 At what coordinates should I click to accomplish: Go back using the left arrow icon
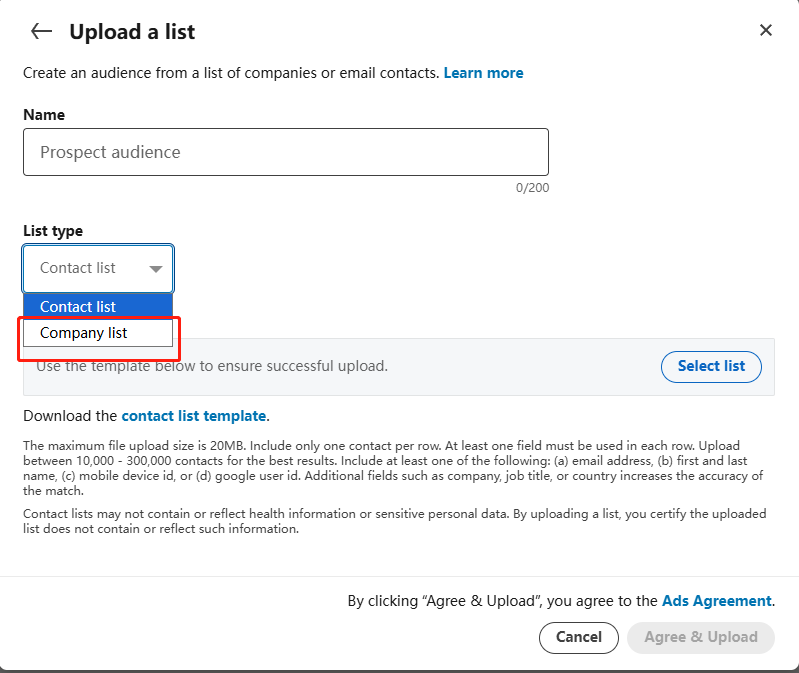click(41, 31)
